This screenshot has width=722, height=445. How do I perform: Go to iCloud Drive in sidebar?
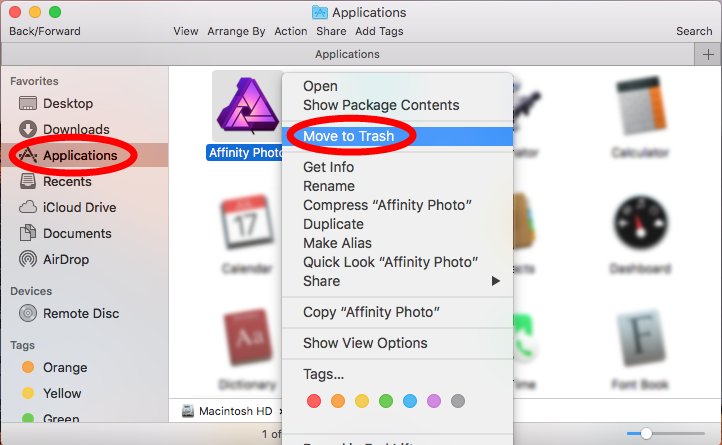point(79,207)
